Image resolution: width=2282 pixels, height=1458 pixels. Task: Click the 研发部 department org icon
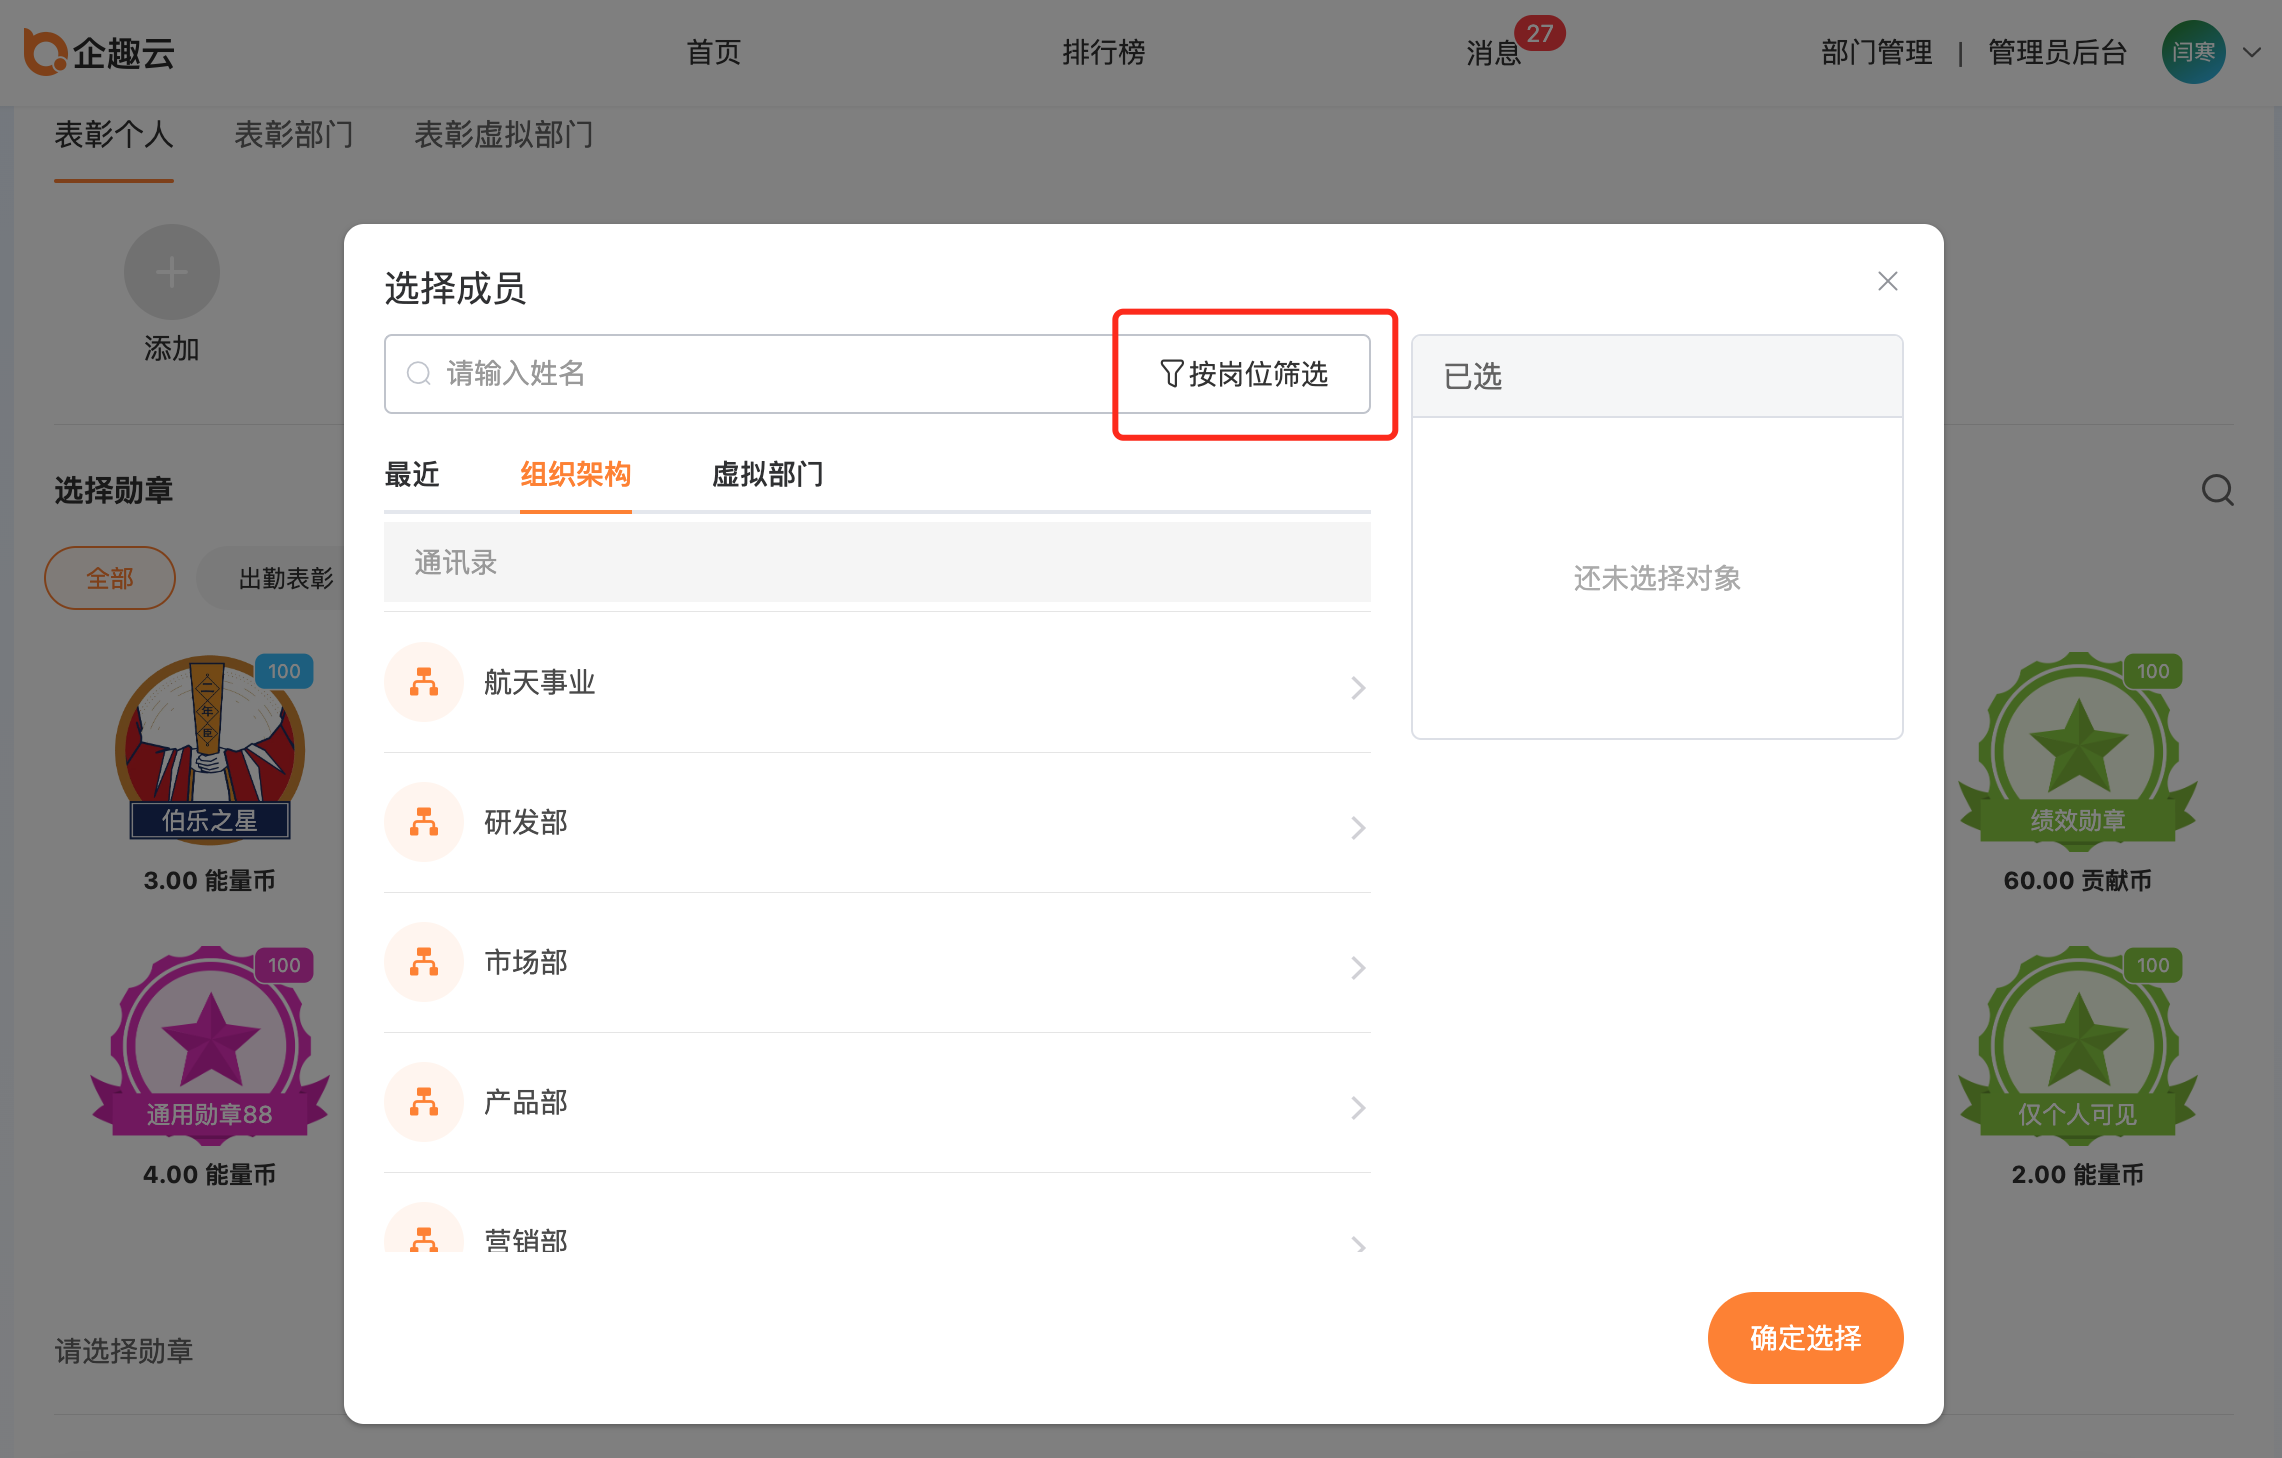tap(424, 822)
